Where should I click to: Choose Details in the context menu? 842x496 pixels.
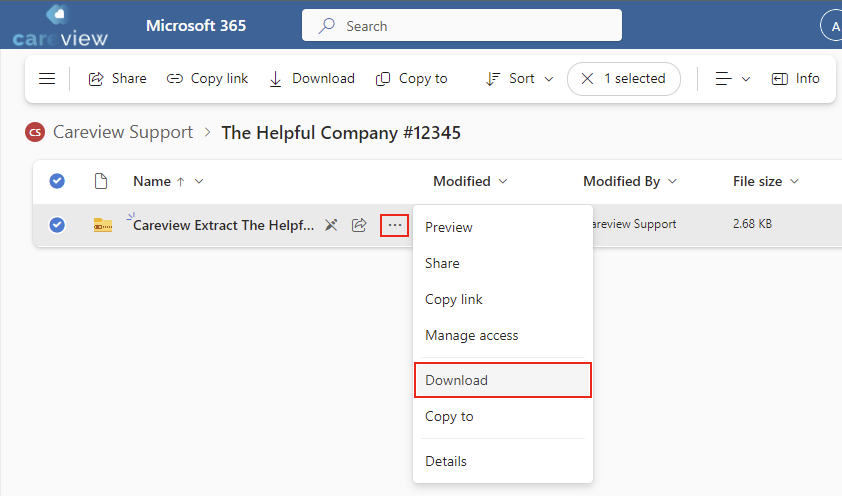(503, 461)
